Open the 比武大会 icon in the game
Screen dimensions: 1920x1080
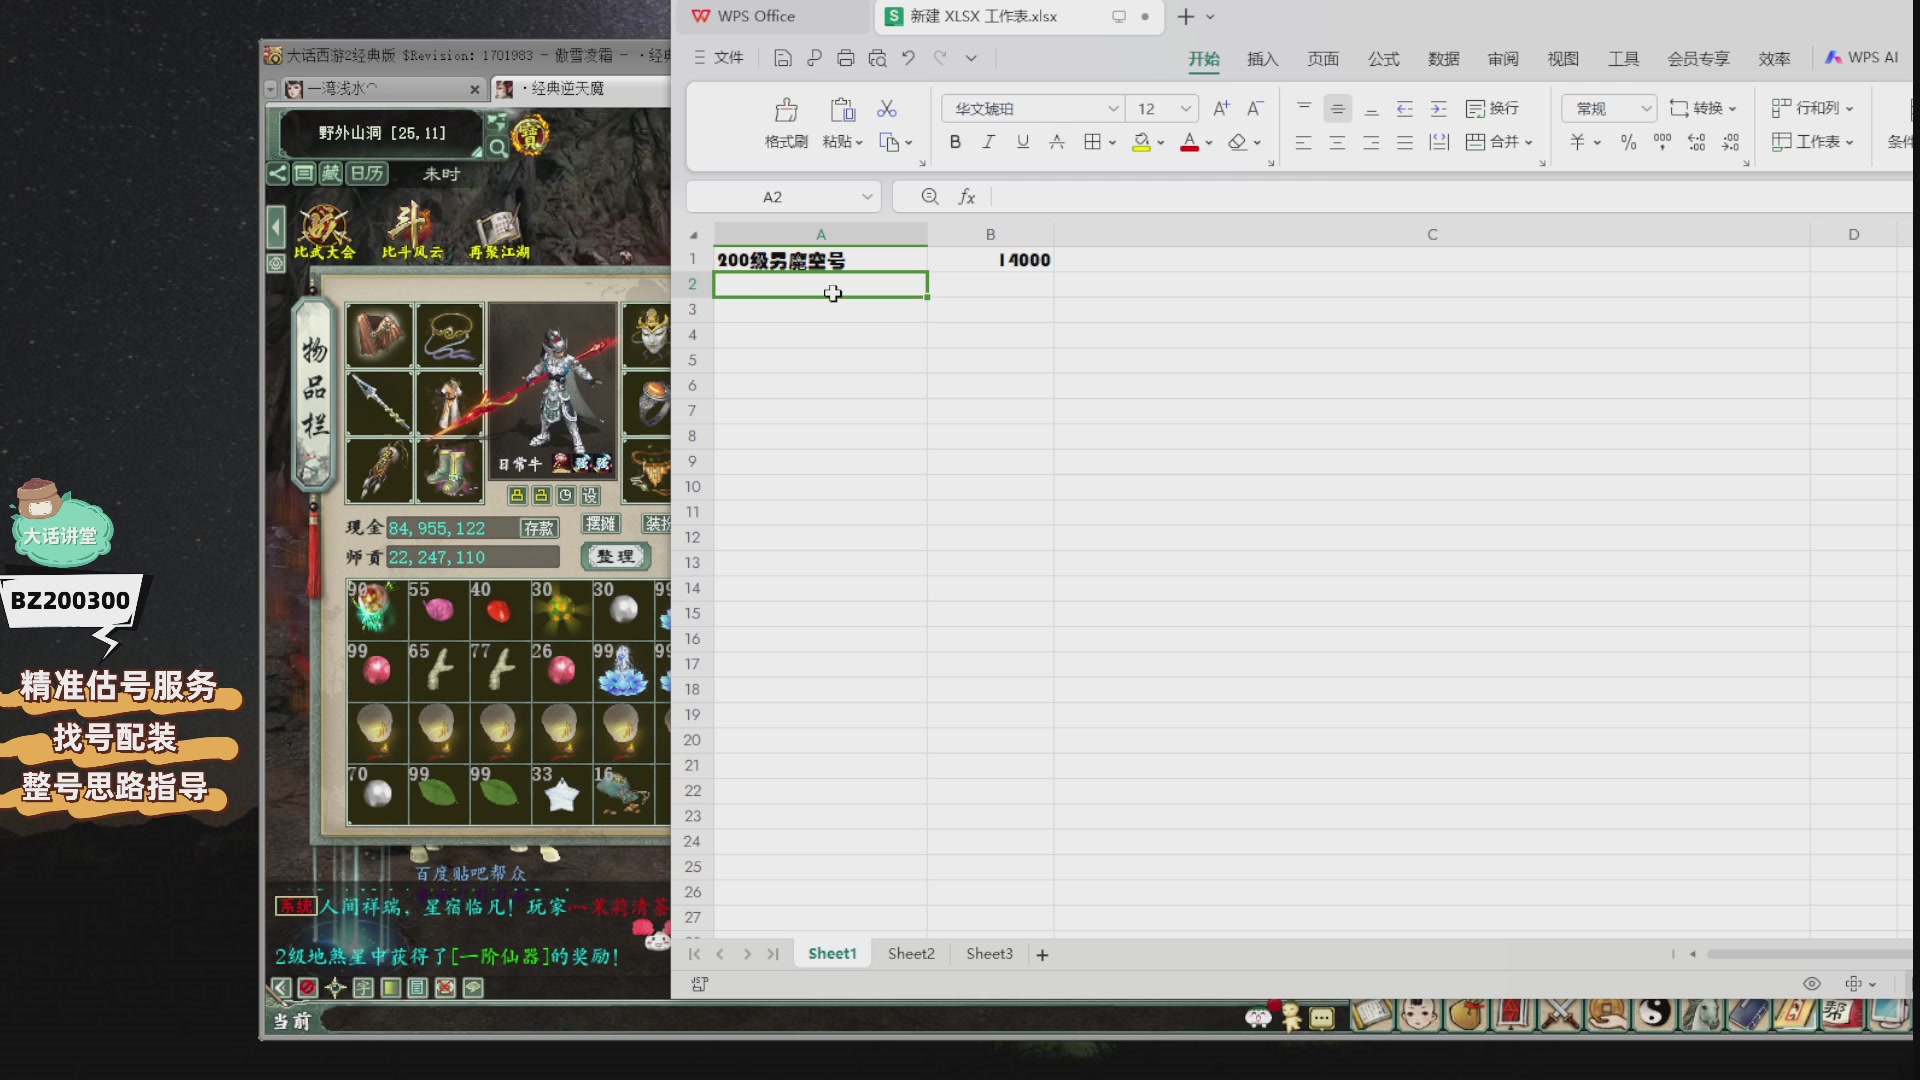[x=324, y=230]
